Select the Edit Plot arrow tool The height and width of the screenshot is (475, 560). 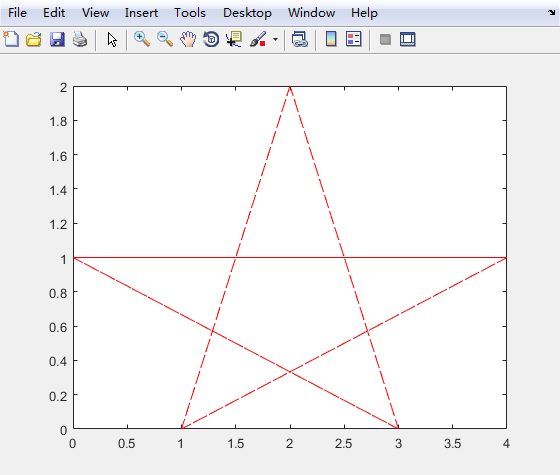[x=112, y=39]
